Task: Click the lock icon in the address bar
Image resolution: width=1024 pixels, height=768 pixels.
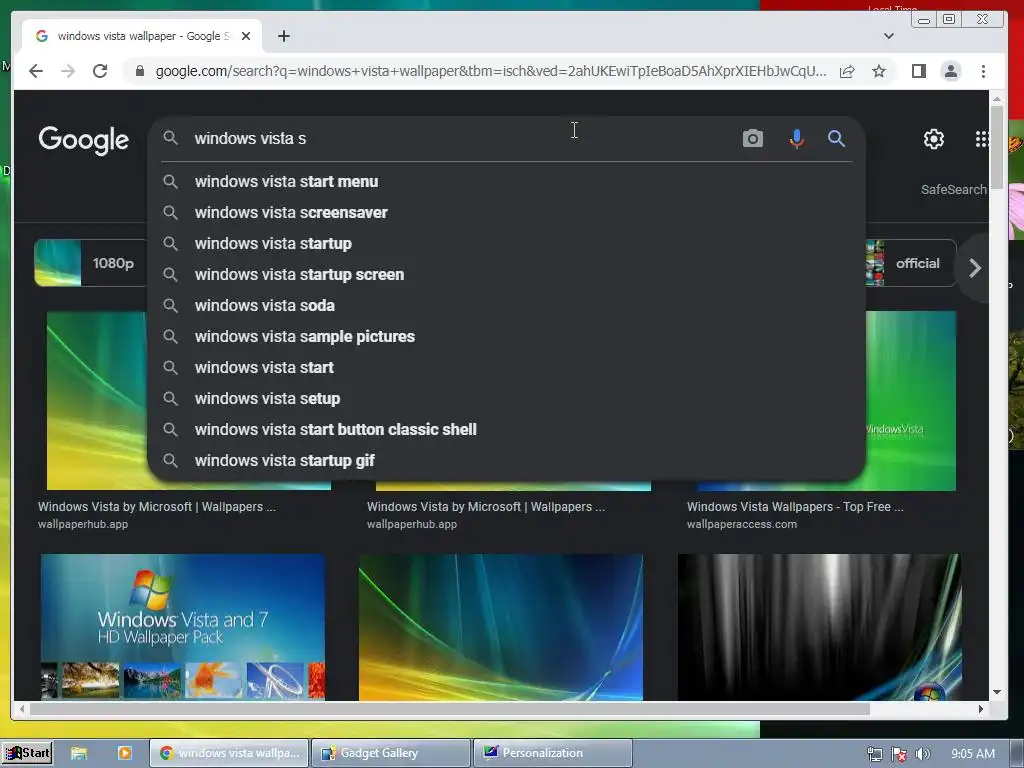Action: (x=139, y=71)
